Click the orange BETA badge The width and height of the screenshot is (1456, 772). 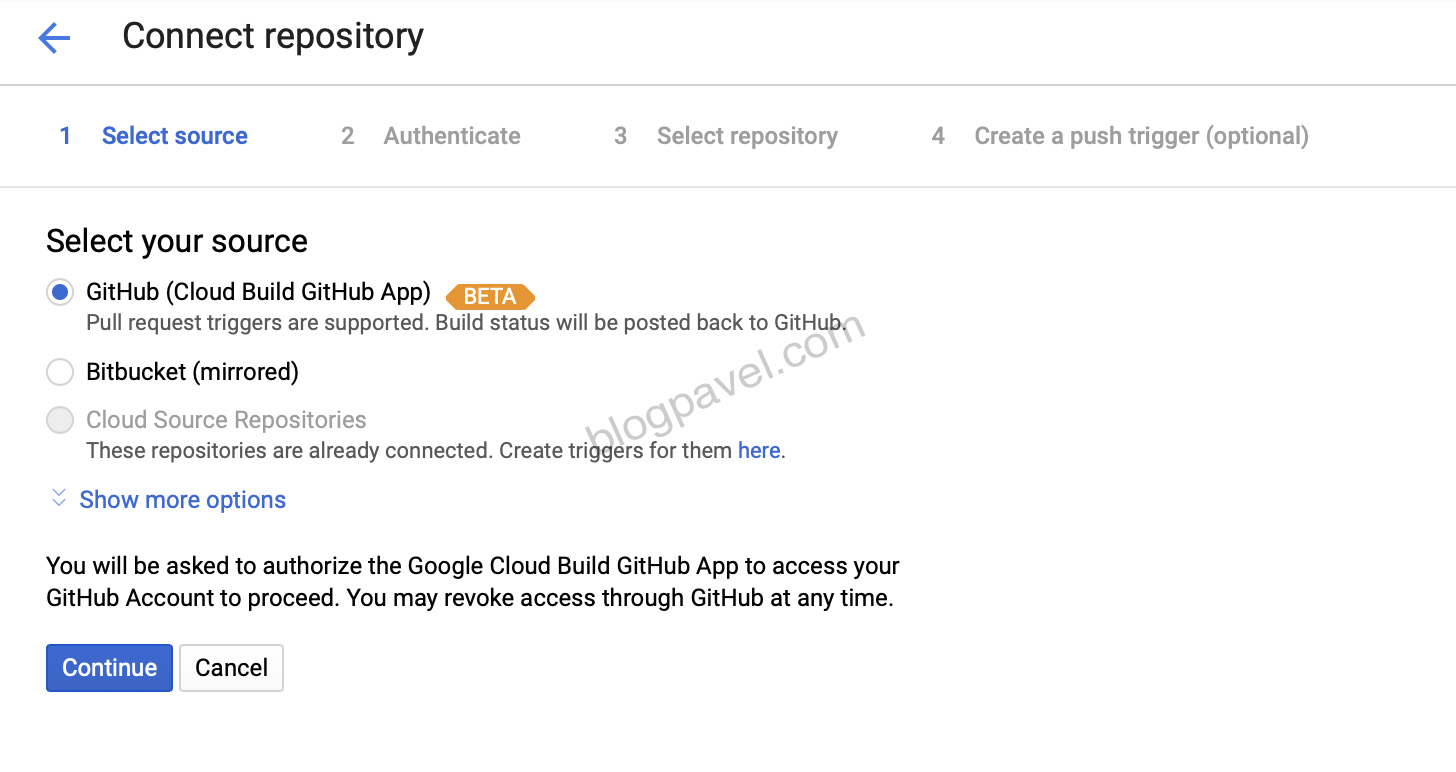pyautogui.click(x=490, y=296)
